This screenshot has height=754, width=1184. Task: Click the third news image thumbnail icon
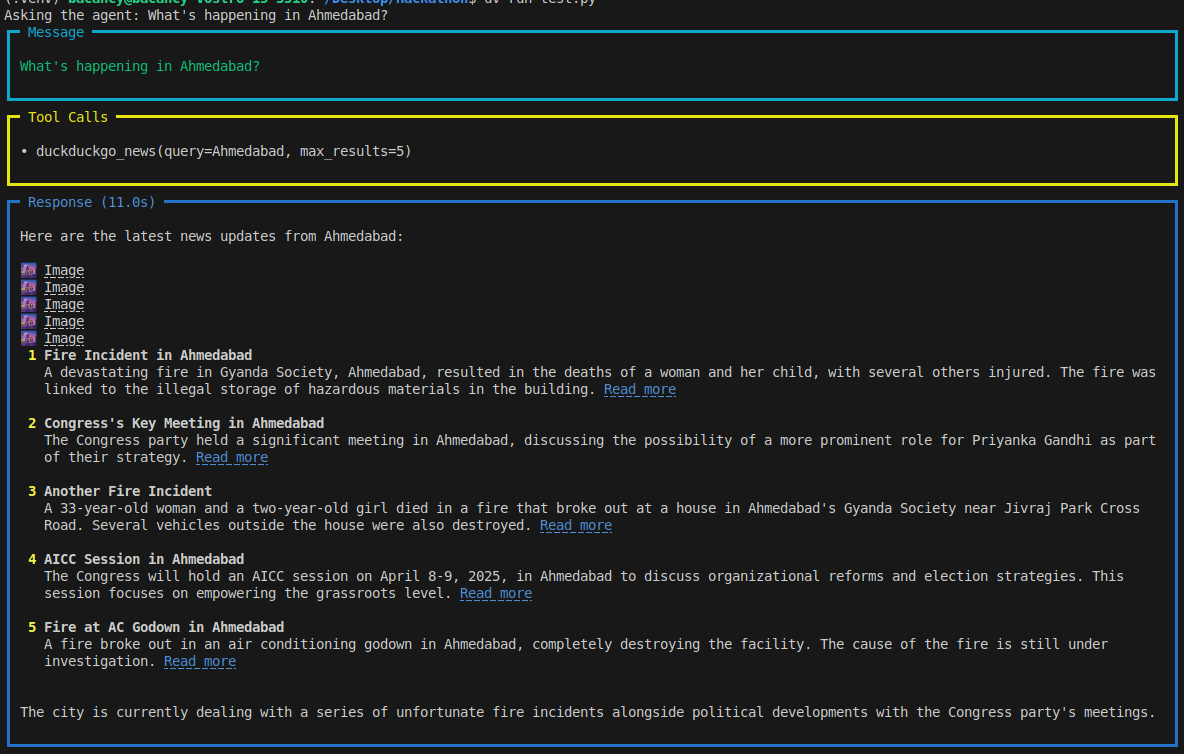pos(28,304)
